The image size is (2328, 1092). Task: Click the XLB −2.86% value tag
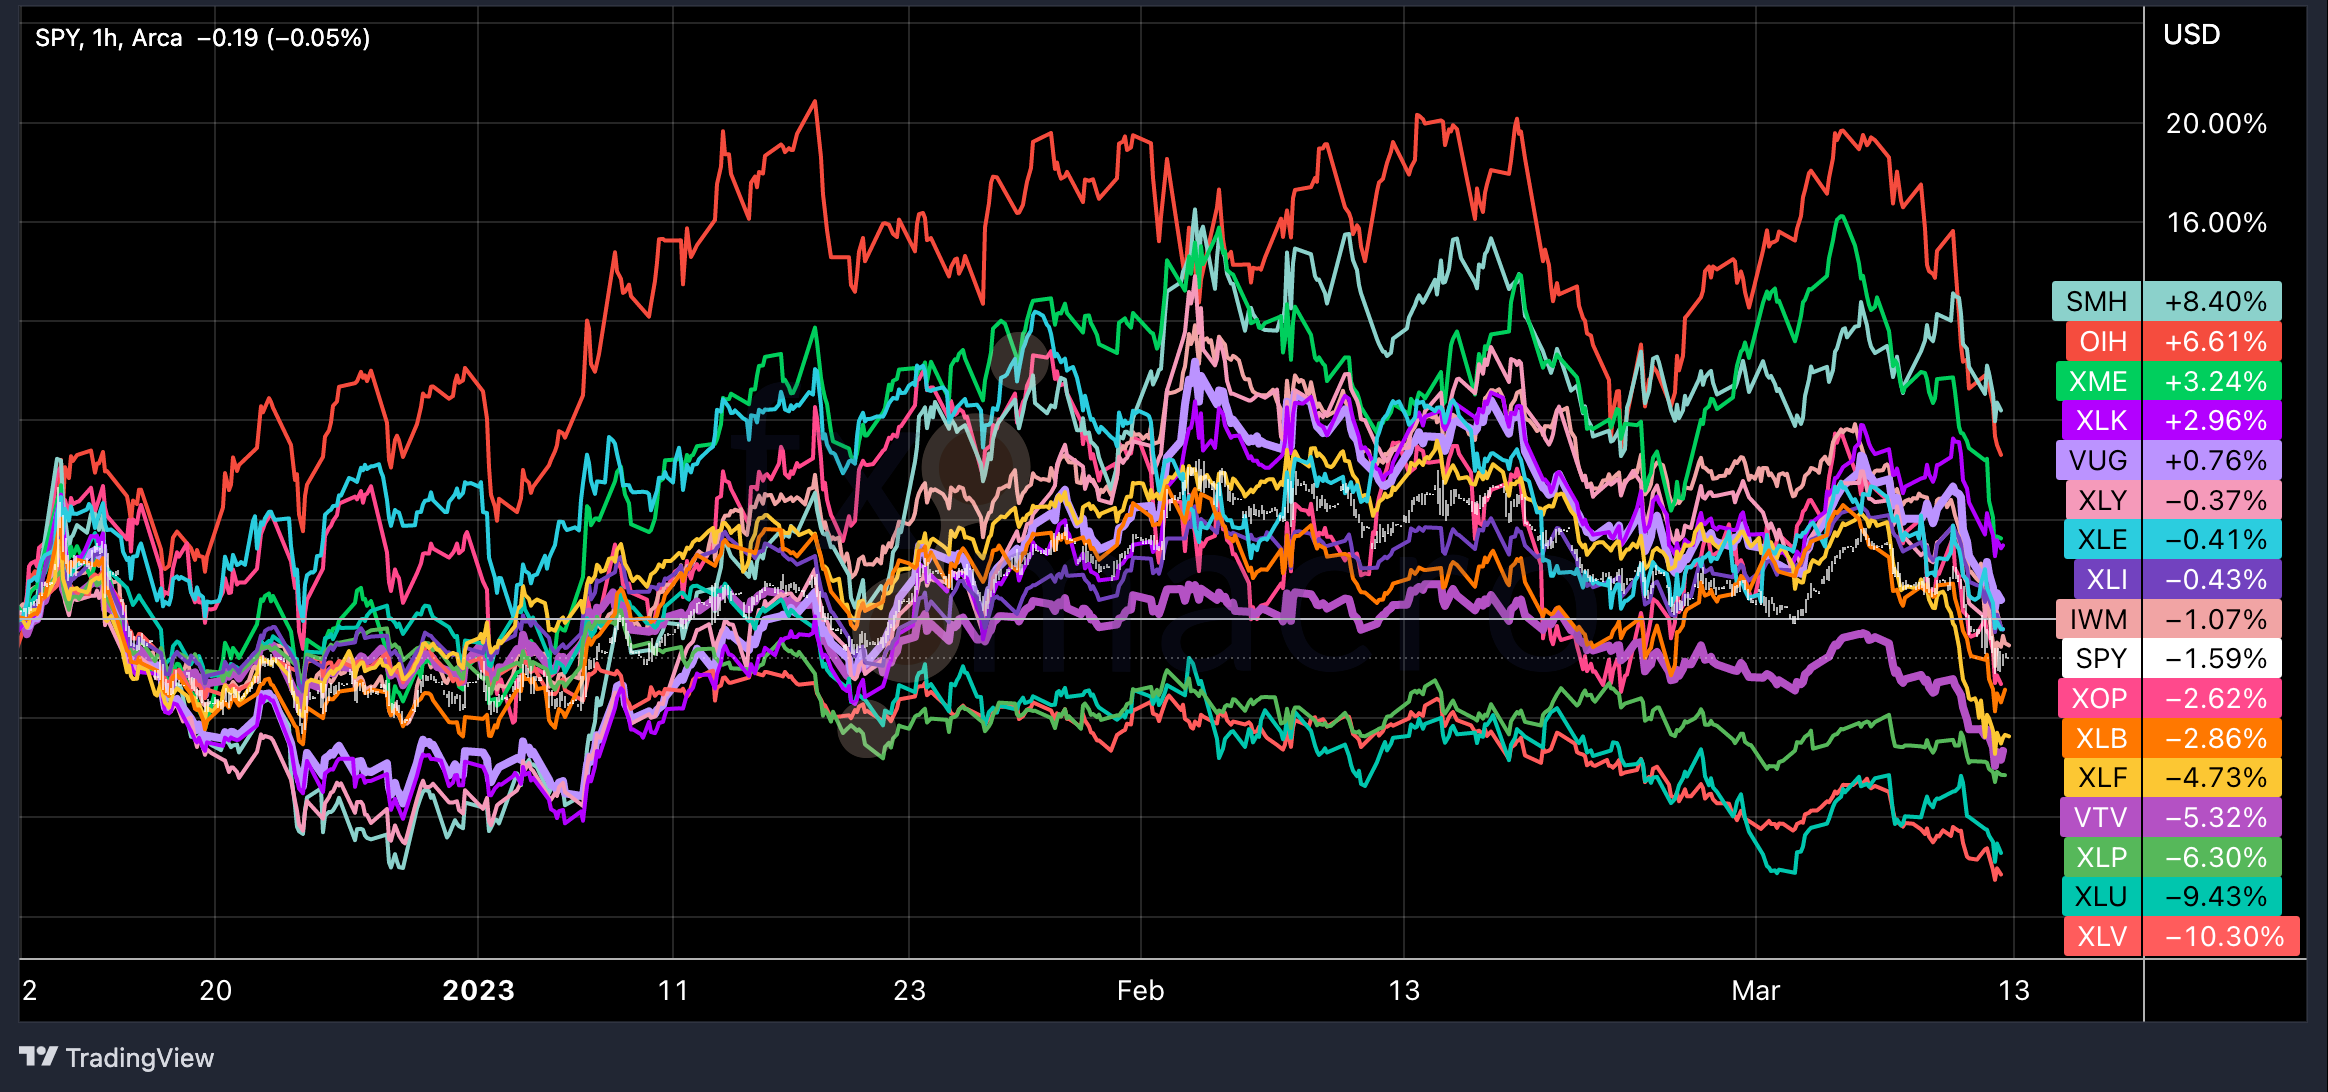tap(2212, 738)
